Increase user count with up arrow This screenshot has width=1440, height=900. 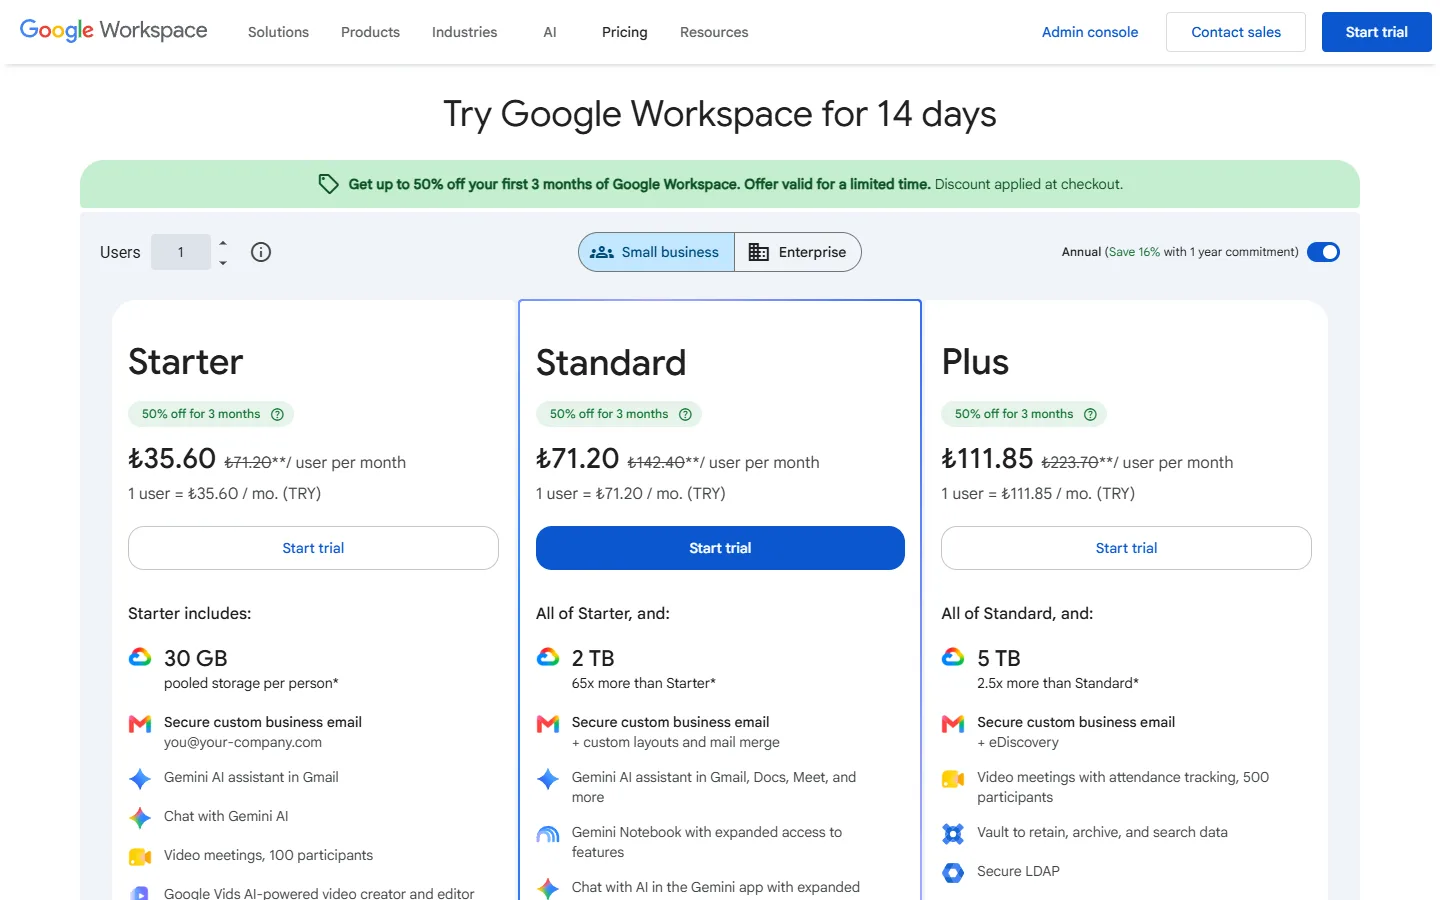[x=223, y=243]
